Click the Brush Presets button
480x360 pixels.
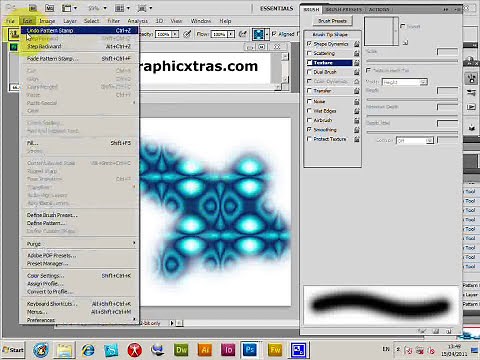click(332, 21)
